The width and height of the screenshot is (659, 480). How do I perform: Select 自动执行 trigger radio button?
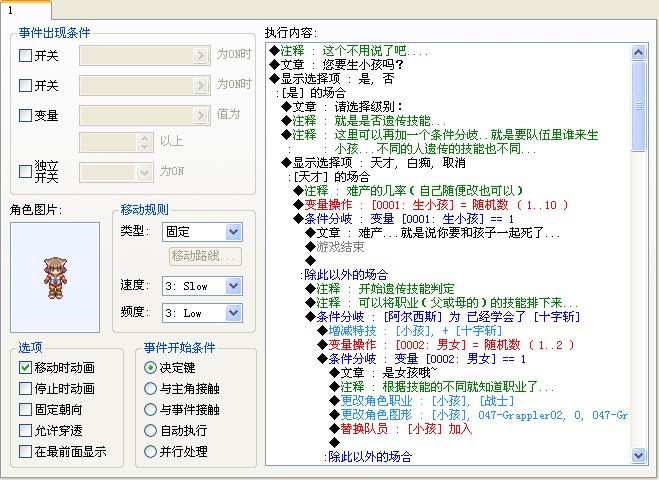[150, 430]
